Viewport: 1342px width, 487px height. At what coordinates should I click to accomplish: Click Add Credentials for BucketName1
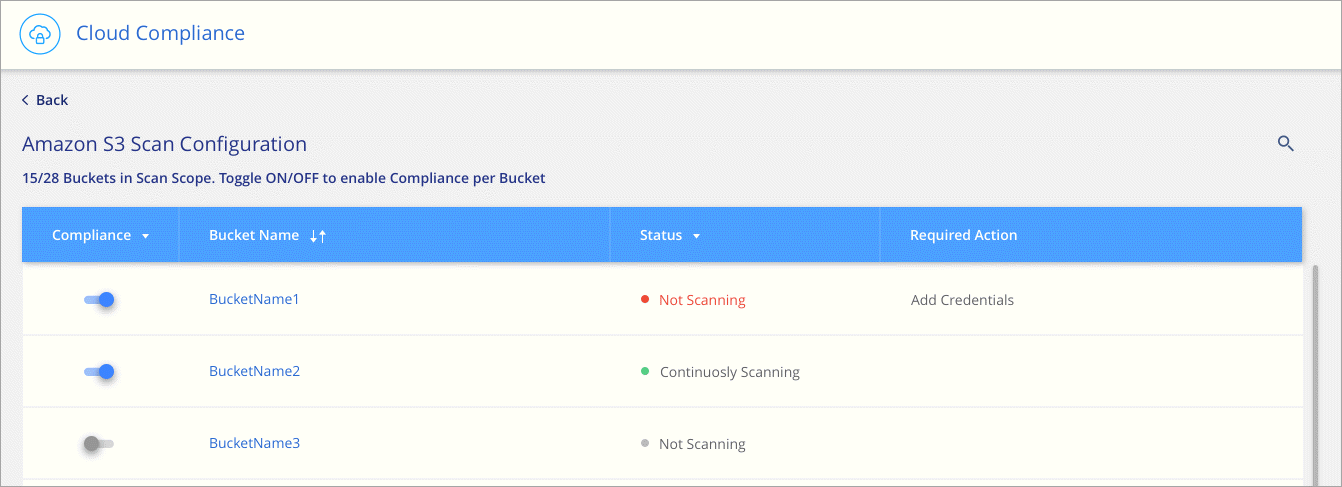(x=962, y=300)
